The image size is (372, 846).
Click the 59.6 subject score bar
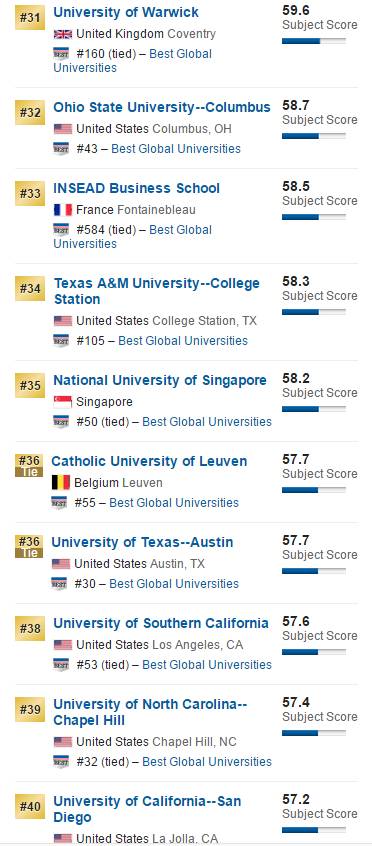[314, 41]
